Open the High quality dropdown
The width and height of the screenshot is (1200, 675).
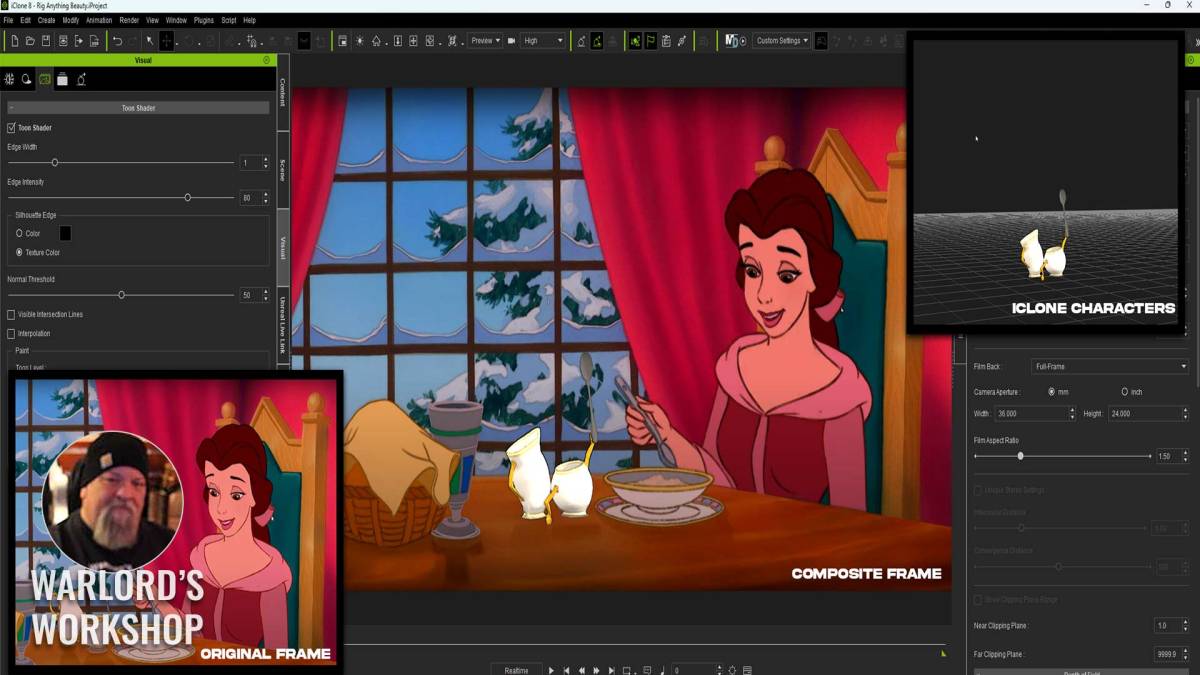[543, 41]
